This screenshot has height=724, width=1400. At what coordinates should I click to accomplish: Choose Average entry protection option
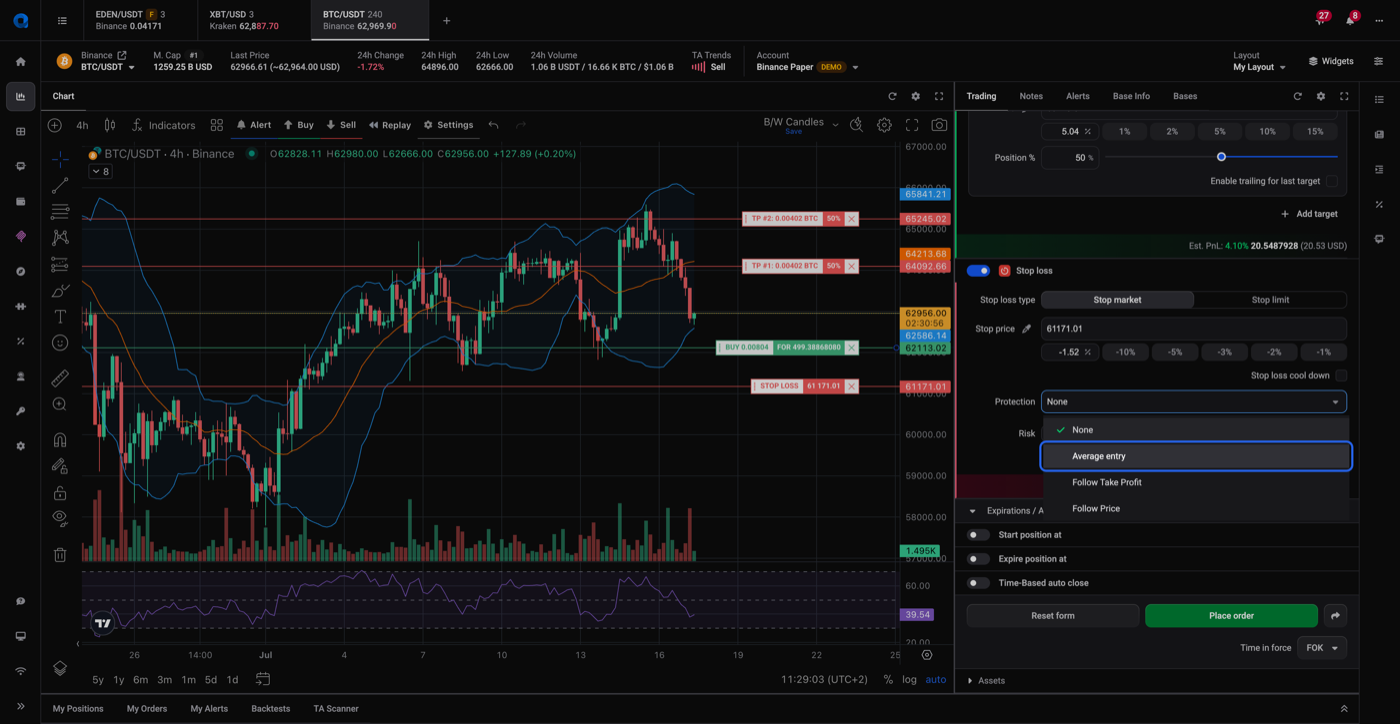pyautogui.click(x=1196, y=456)
